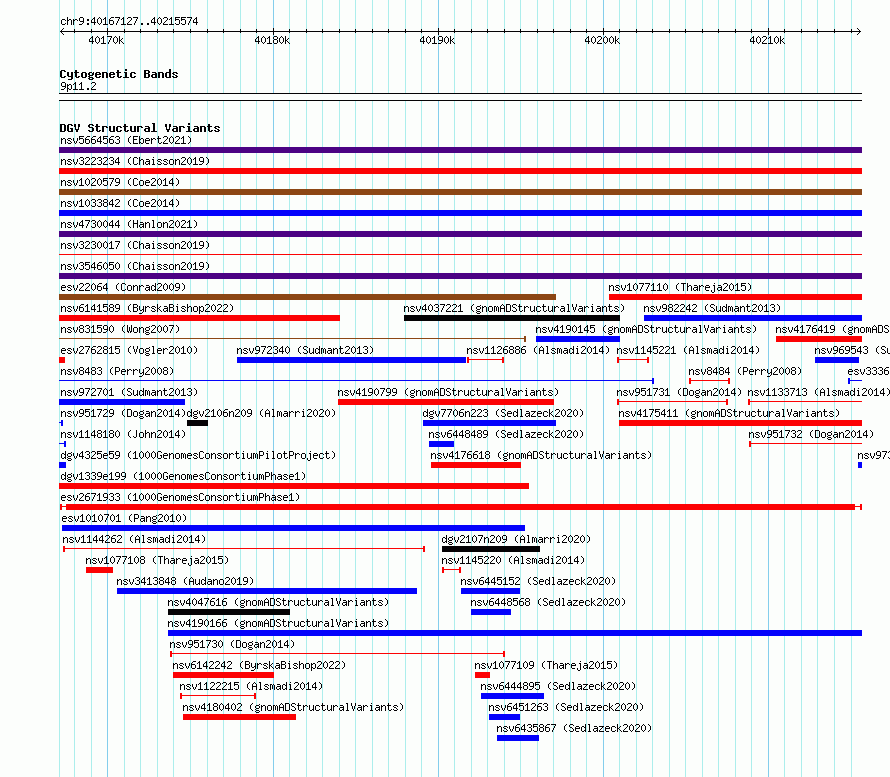
Task: Click nsv1126886 (Alsmadi2014) label
Action: tap(538, 350)
